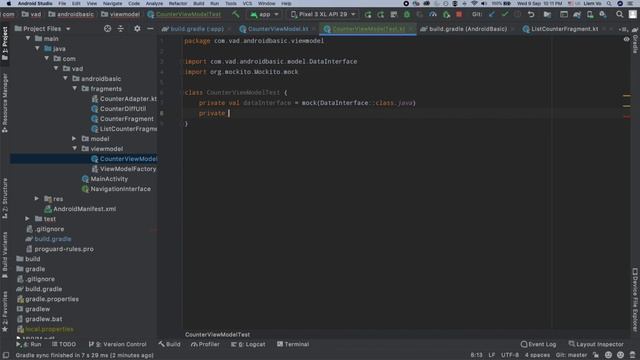Click the Collapse All icon in Project panel

pos(120,29)
